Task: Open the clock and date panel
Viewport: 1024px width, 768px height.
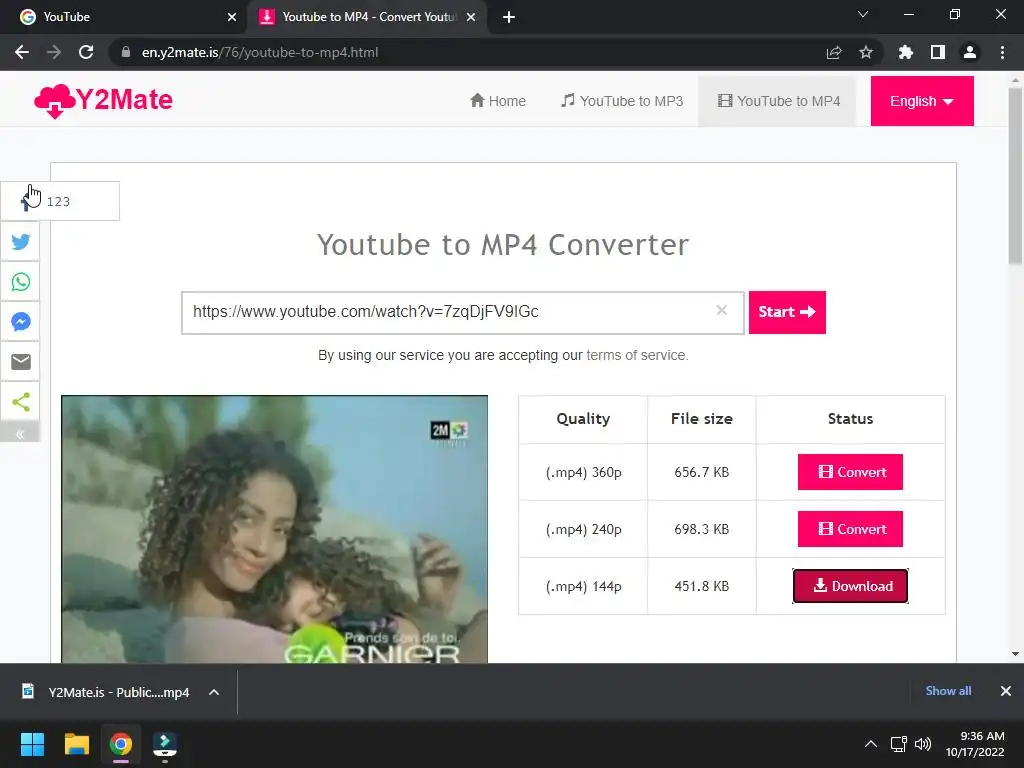Action: pyautogui.click(x=975, y=744)
